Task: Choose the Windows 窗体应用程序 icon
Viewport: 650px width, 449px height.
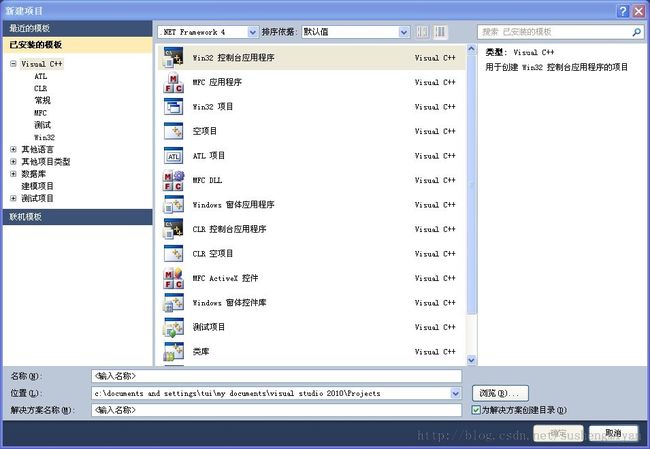Action: click(x=173, y=204)
